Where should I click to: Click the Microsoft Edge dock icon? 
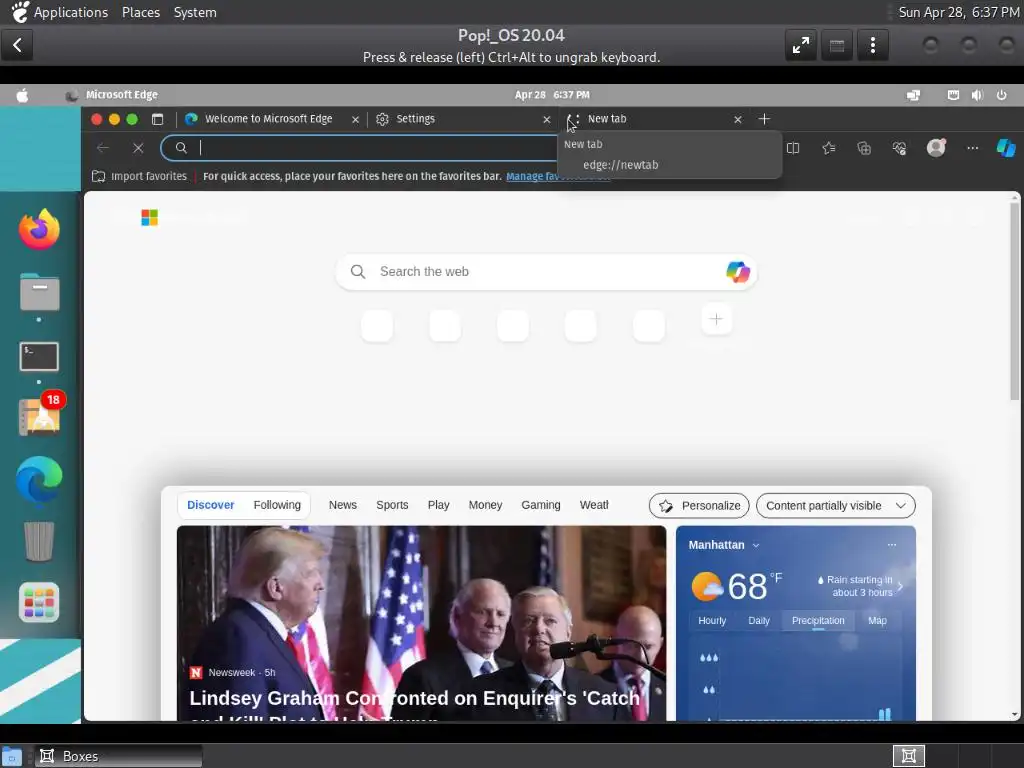39,481
